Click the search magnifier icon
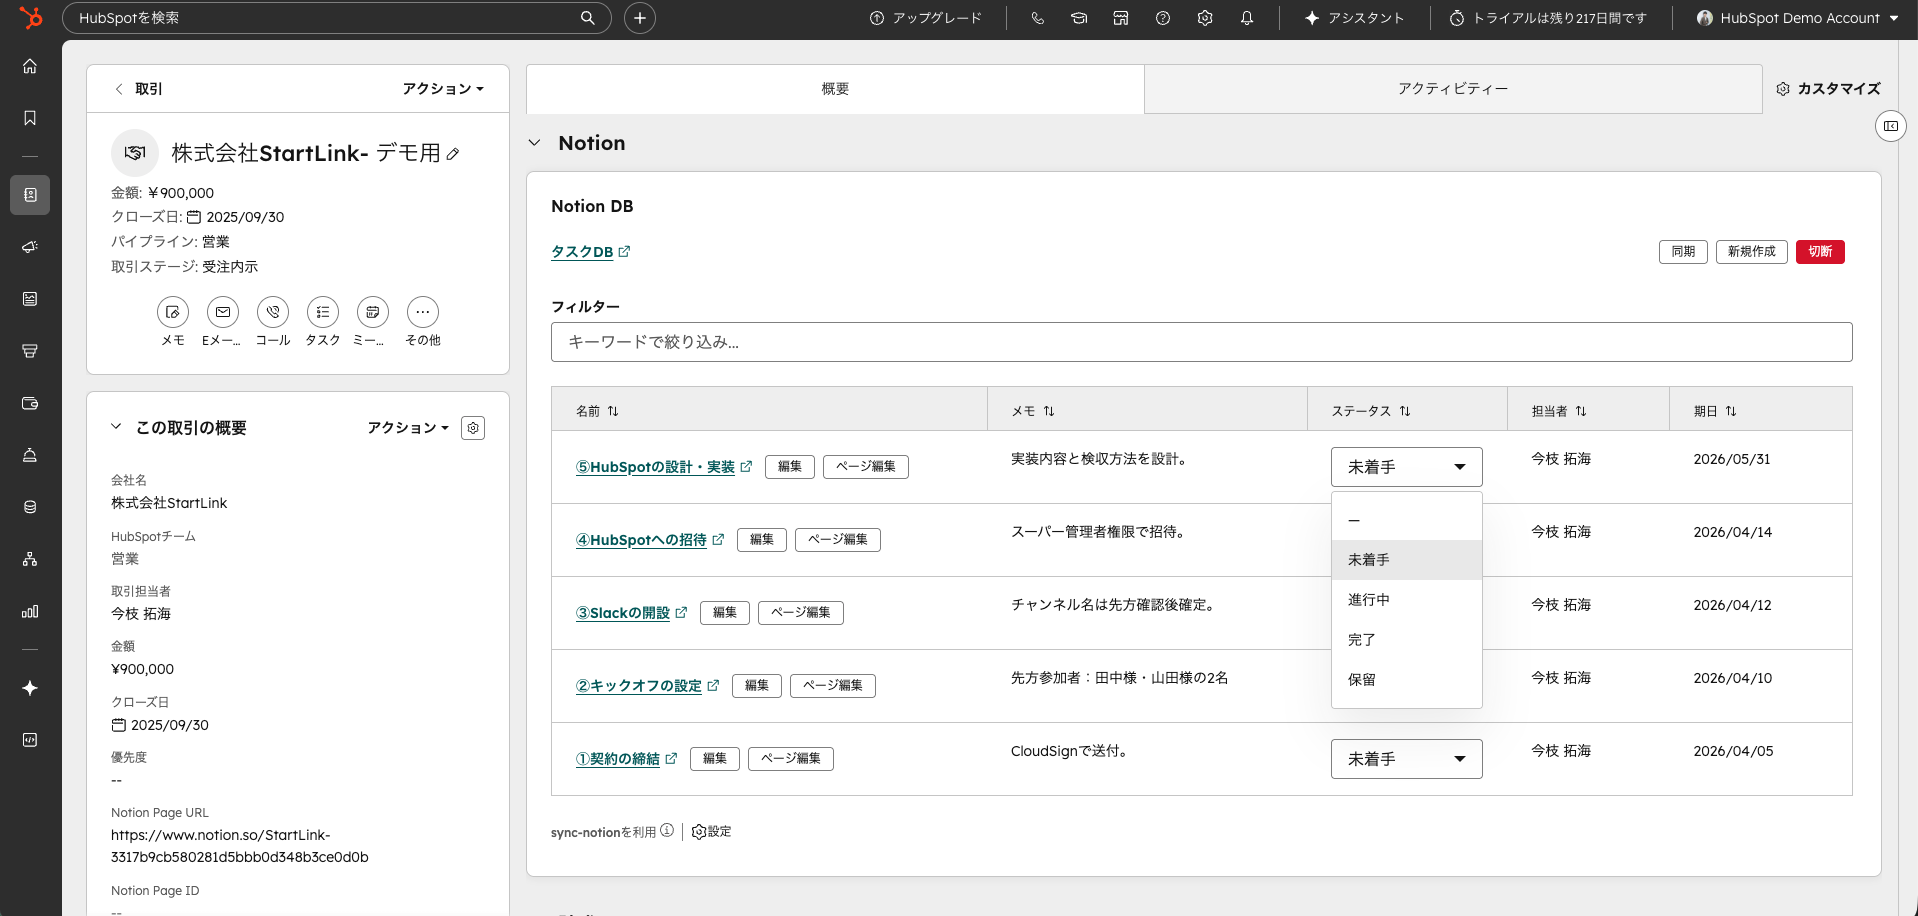Screen dimensions: 1918x916 588,18
